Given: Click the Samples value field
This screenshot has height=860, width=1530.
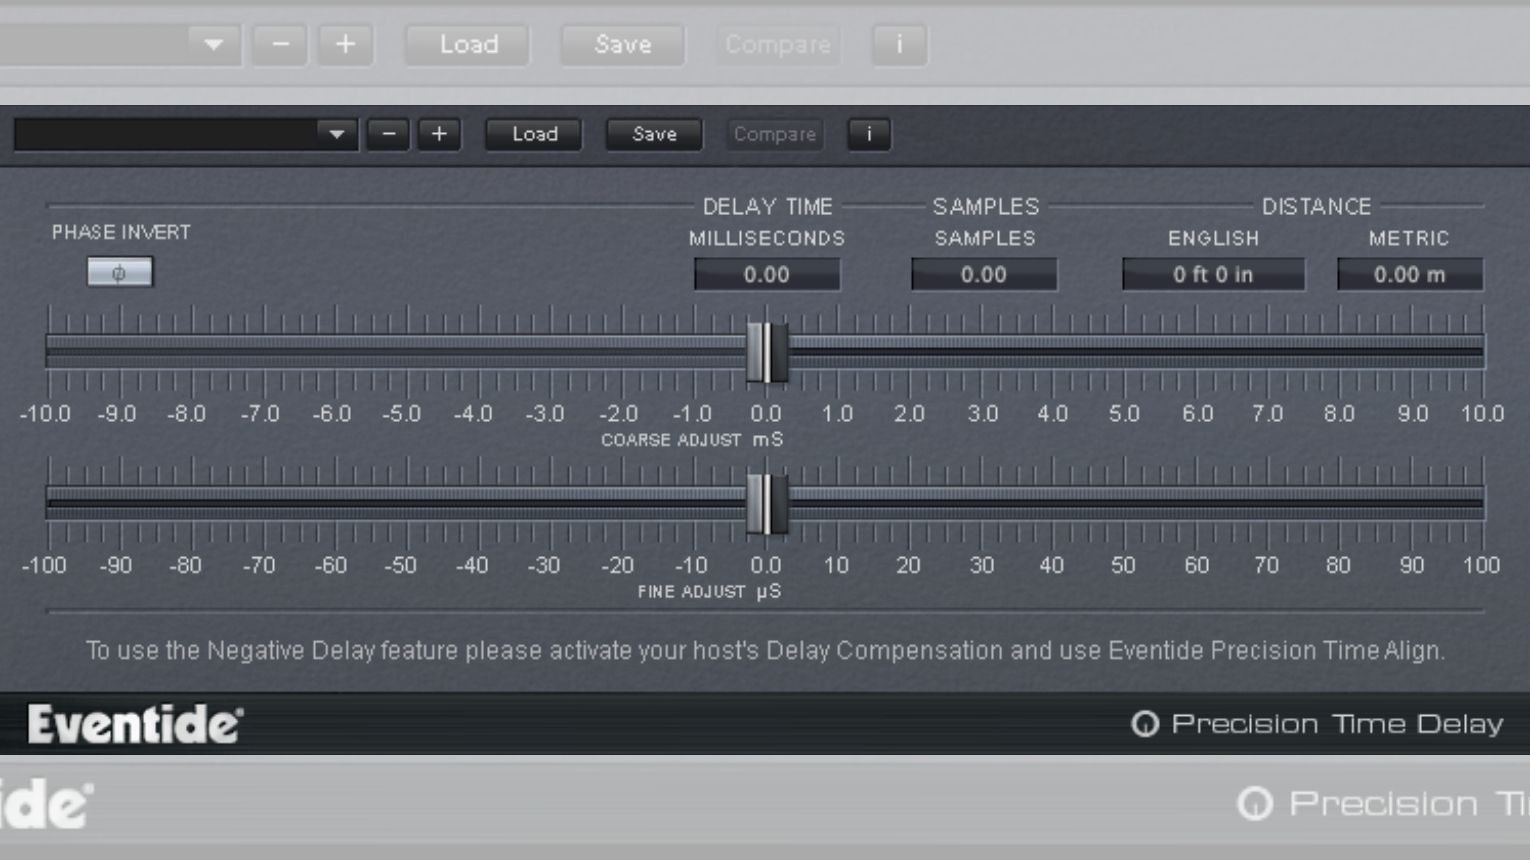Looking at the screenshot, I should [x=984, y=274].
